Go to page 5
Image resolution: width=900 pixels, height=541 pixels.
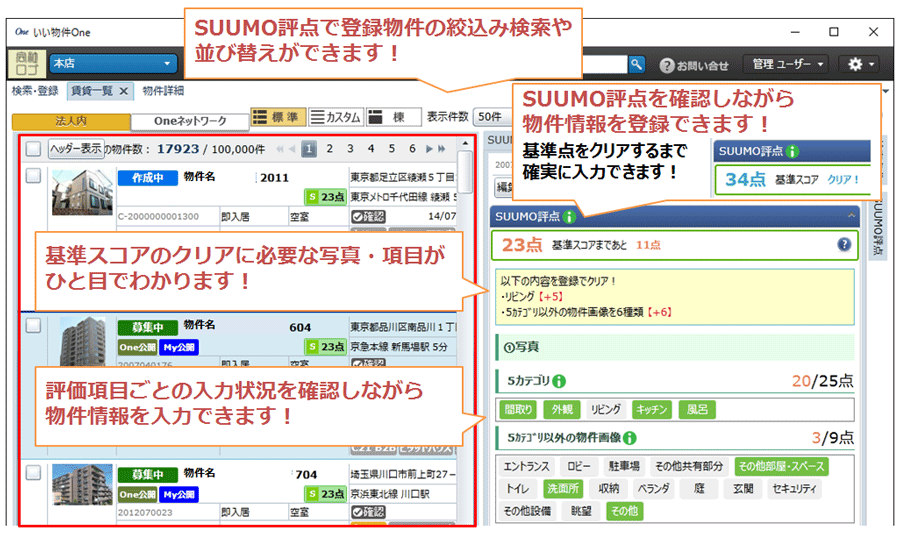pyautogui.click(x=391, y=149)
